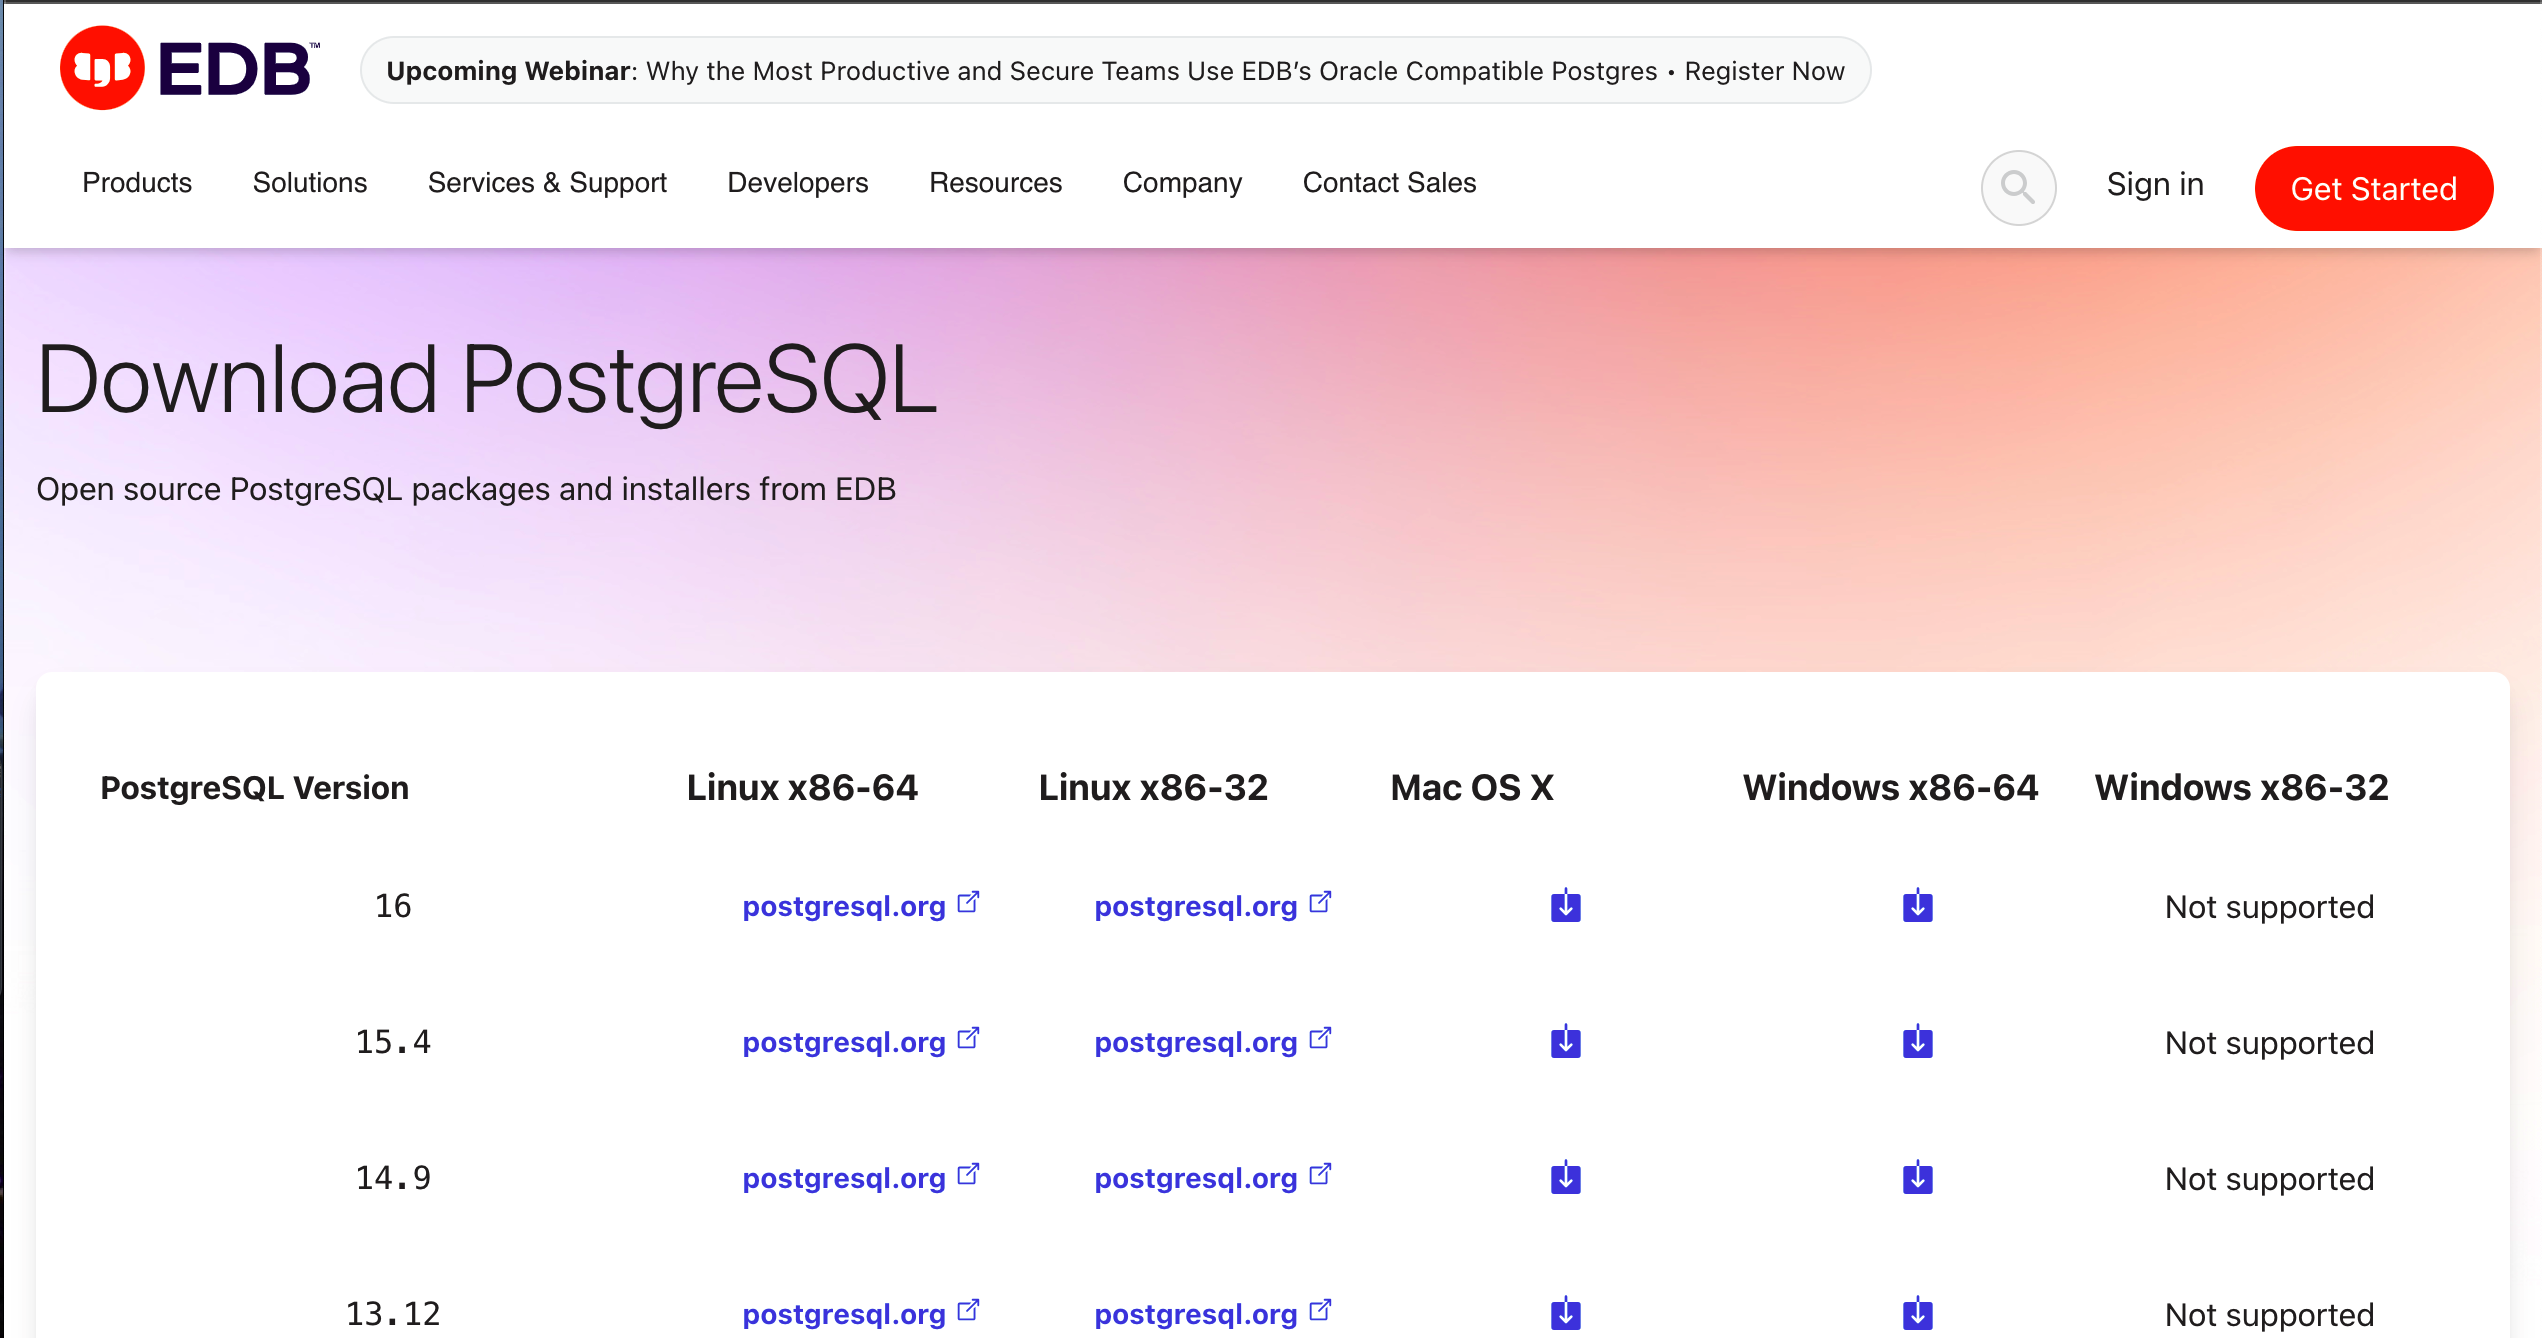Viewport: 2542px width, 1338px height.
Task: Open postgresql.org link for version 16 Linux x86-64
Action: tap(860, 906)
